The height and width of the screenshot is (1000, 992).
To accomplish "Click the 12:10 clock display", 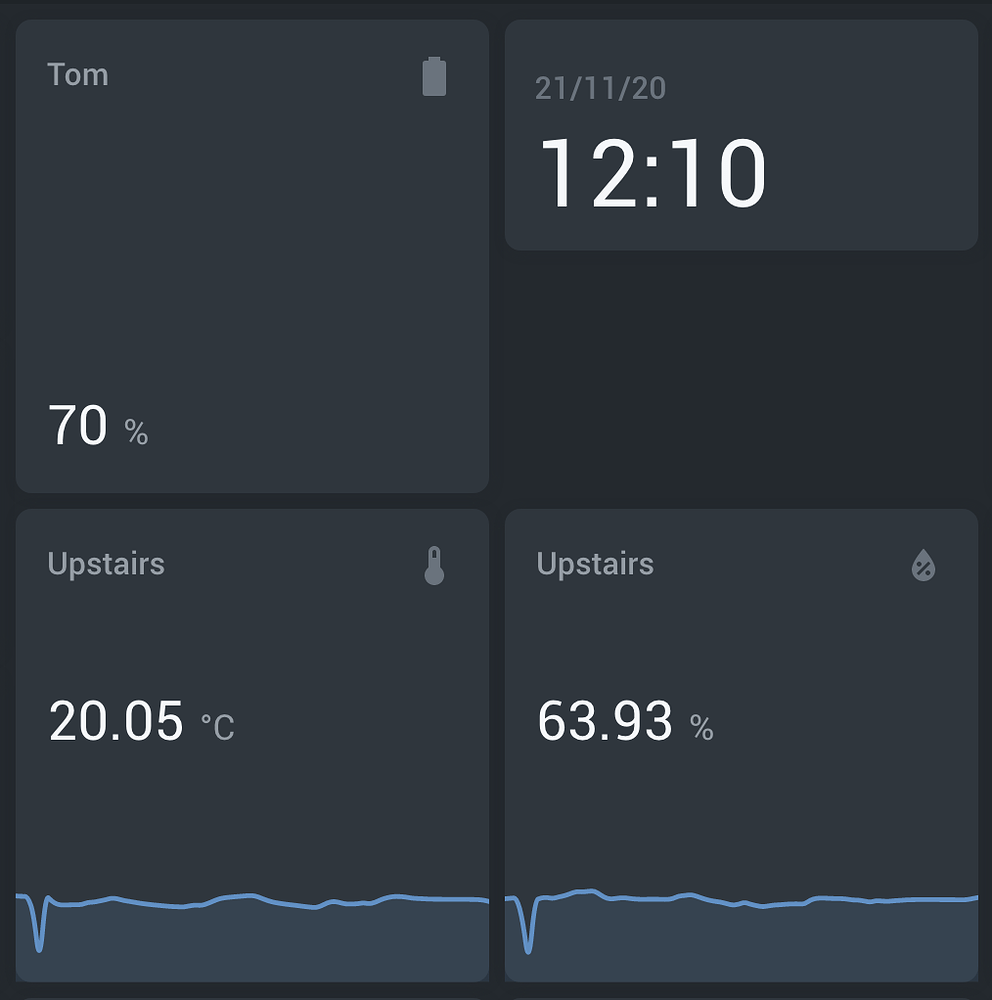I will point(655,173).
